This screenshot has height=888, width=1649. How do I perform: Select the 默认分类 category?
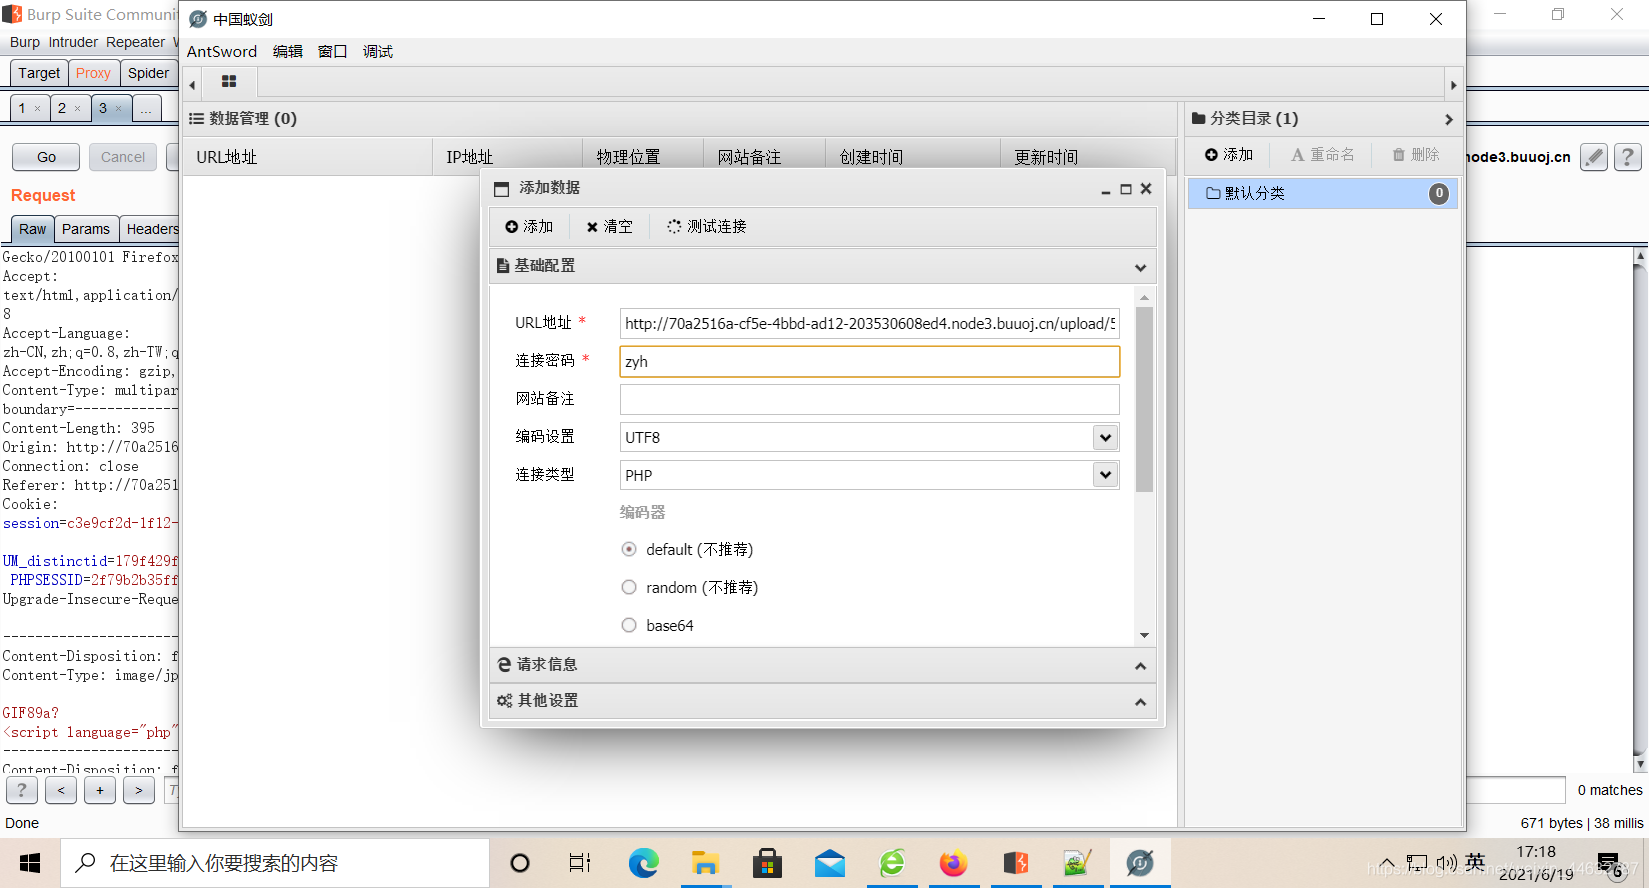(x=1322, y=194)
